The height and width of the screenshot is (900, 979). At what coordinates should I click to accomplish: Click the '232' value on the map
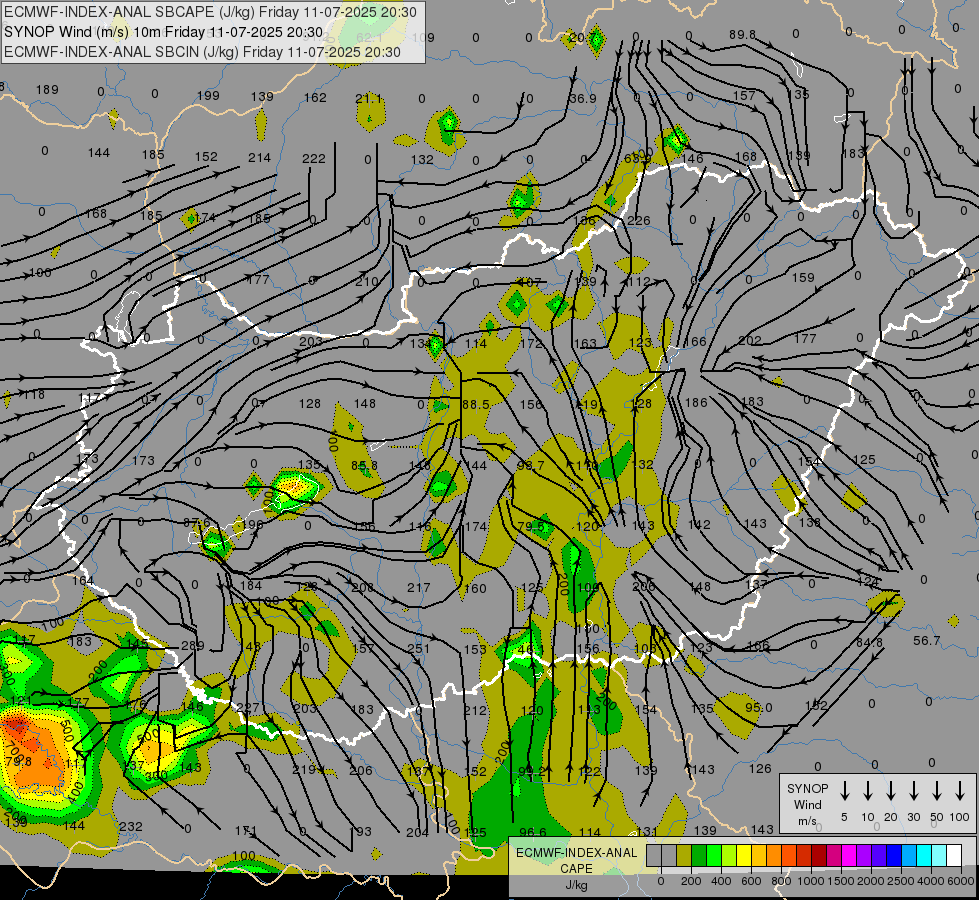(130, 826)
